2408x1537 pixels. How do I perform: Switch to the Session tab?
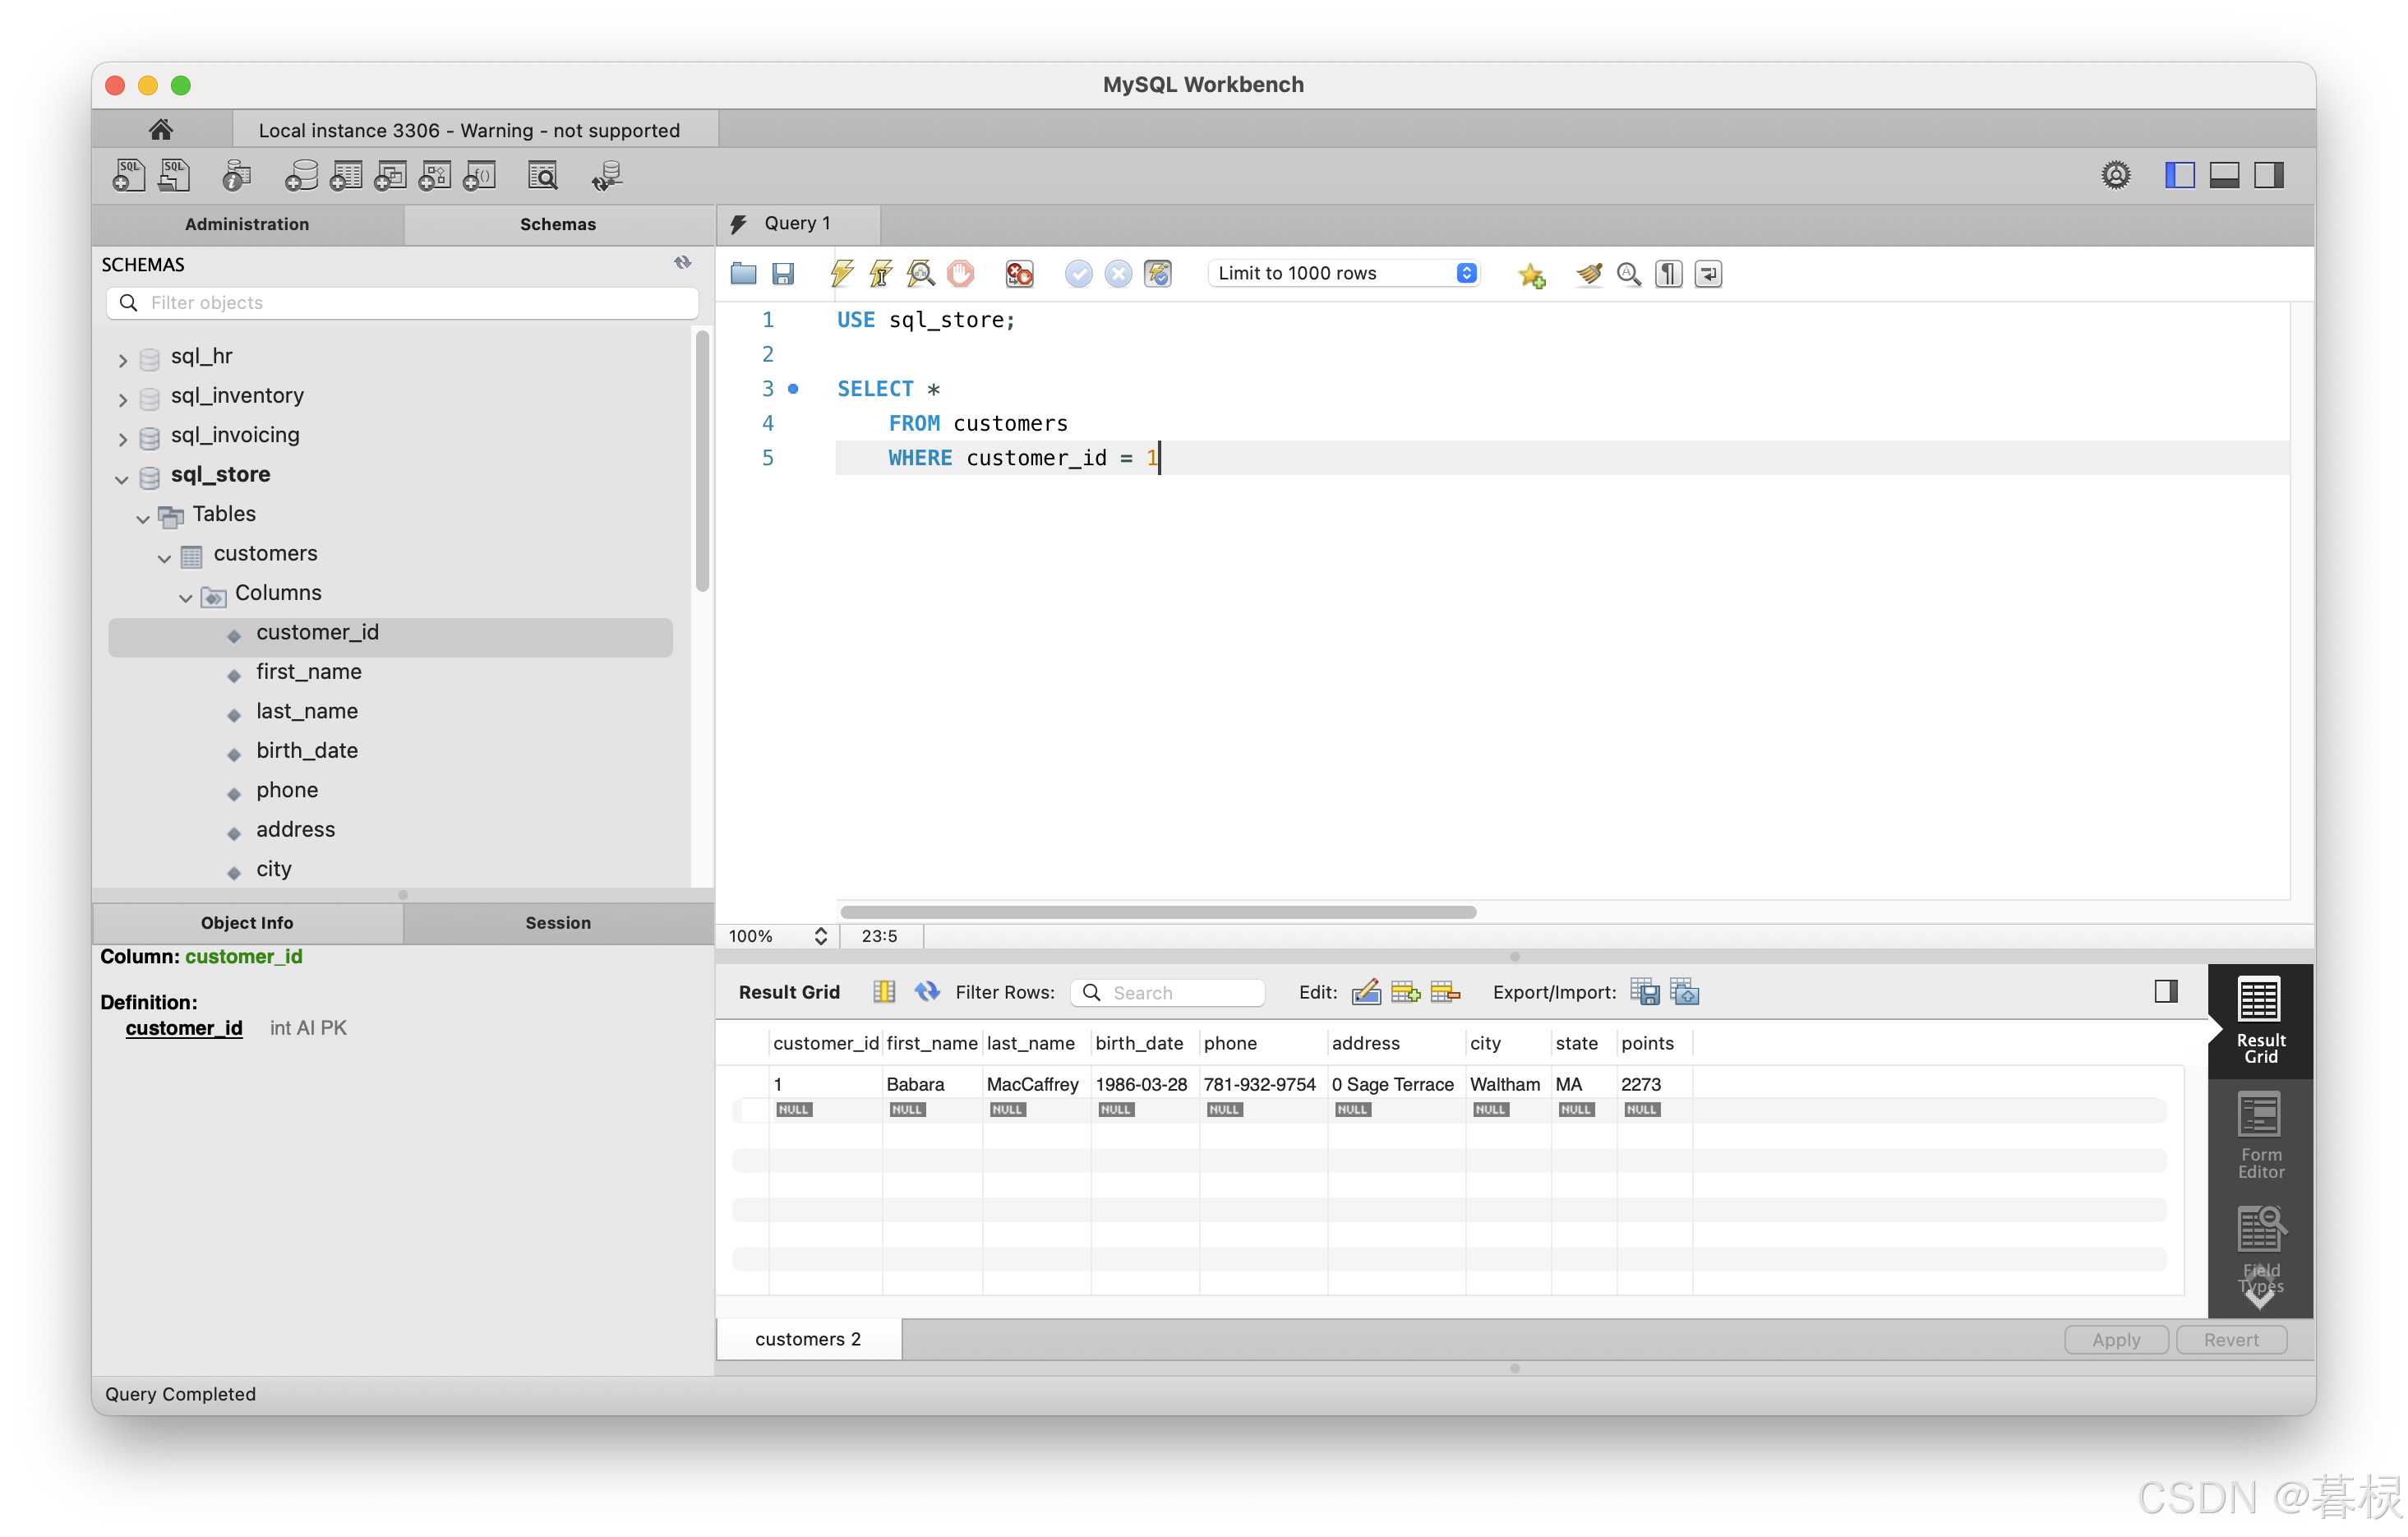[x=557, y=922]
